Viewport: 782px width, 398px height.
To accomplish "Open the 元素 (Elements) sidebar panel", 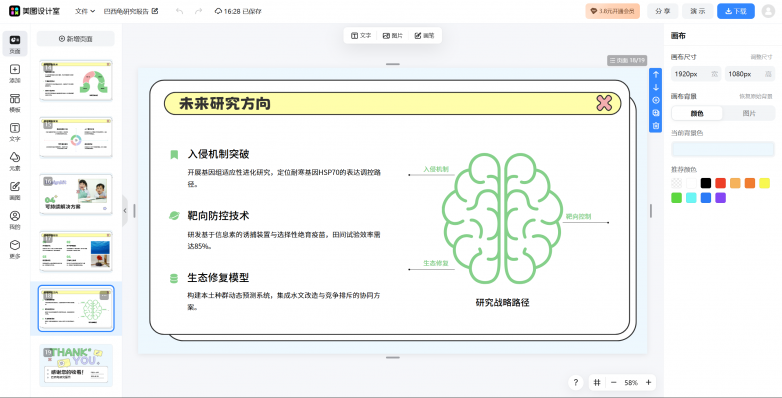I will [15, 161].
